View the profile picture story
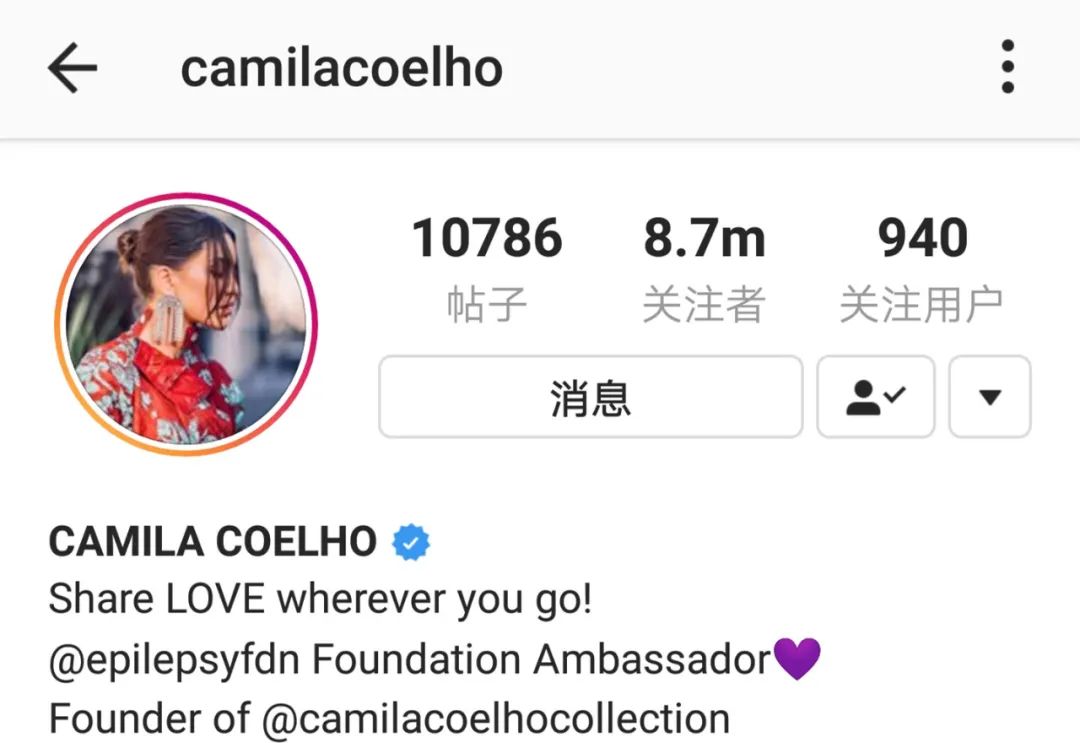This screenshot has height=743, width=1080. click(186, 324)
